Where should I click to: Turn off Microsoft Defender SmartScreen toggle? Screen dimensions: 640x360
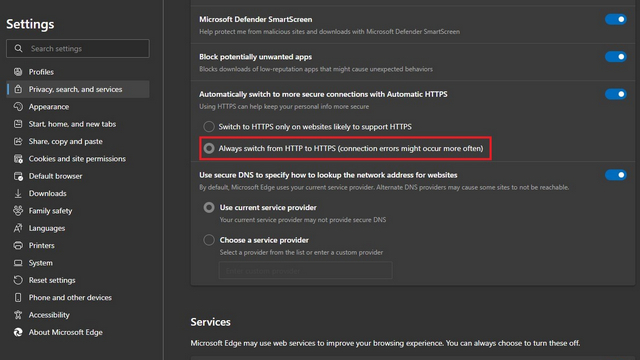[x=616, y=19]
